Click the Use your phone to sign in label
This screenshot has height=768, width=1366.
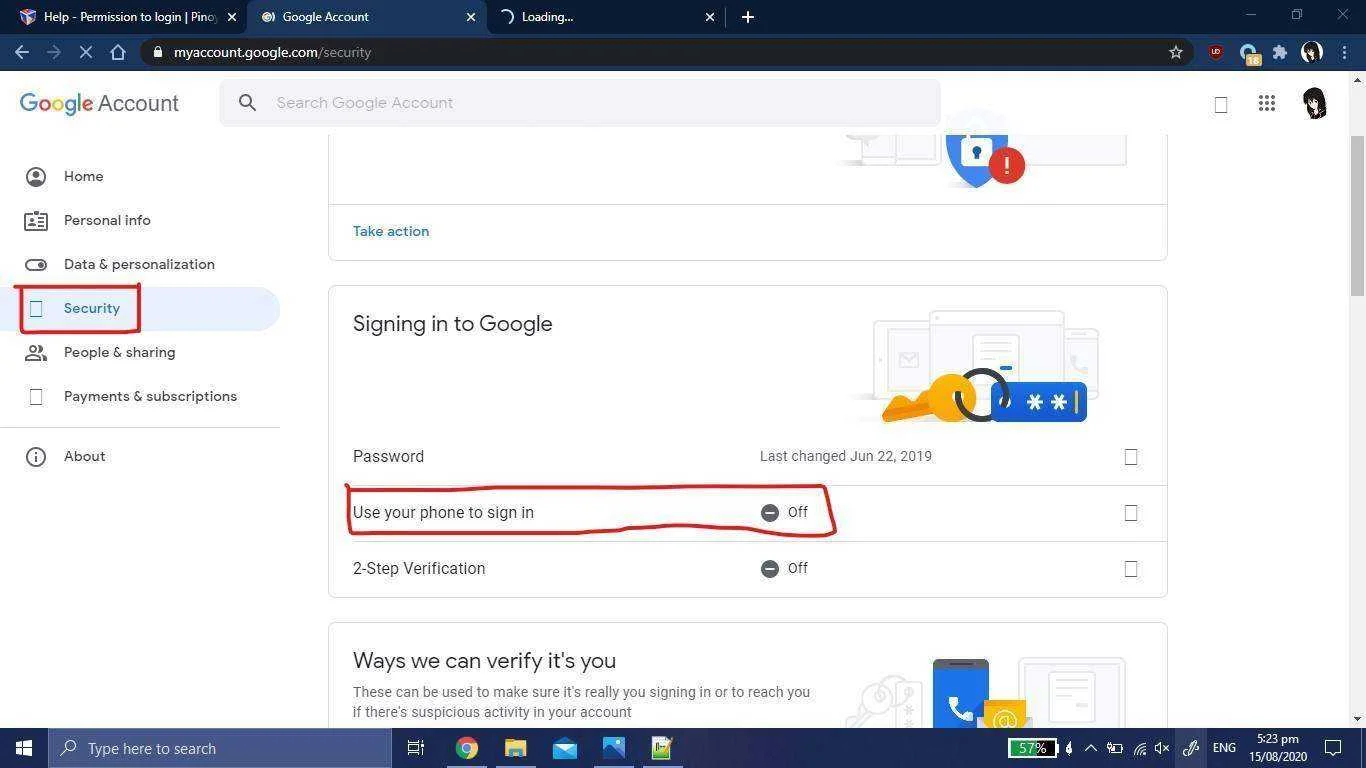tap(443, 512)
